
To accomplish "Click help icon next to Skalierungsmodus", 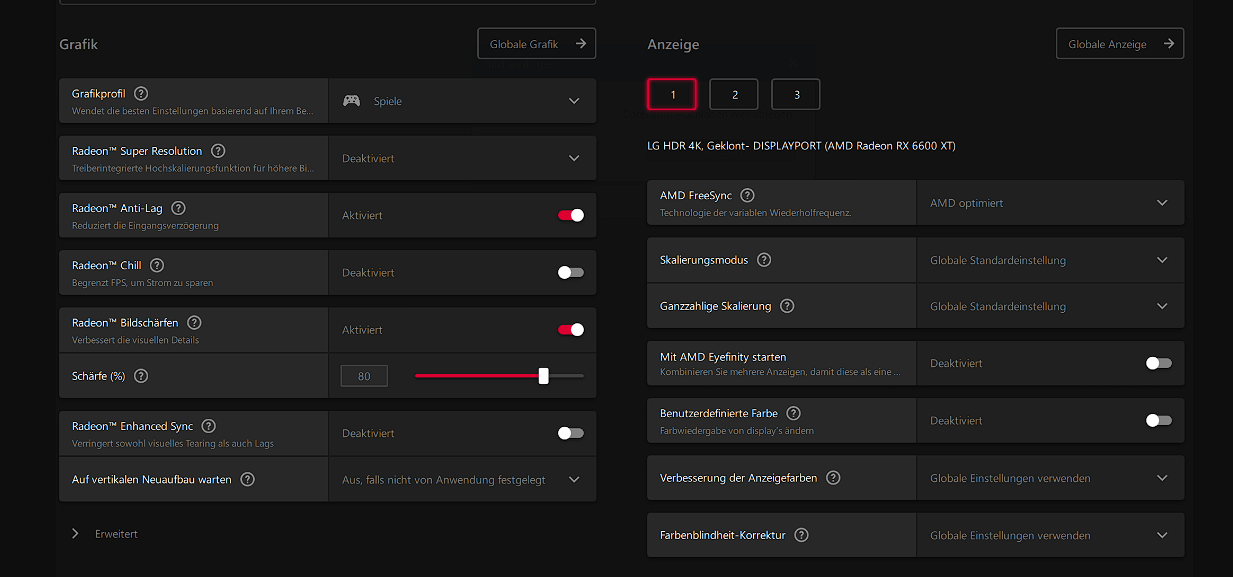I will pos(764,260).
